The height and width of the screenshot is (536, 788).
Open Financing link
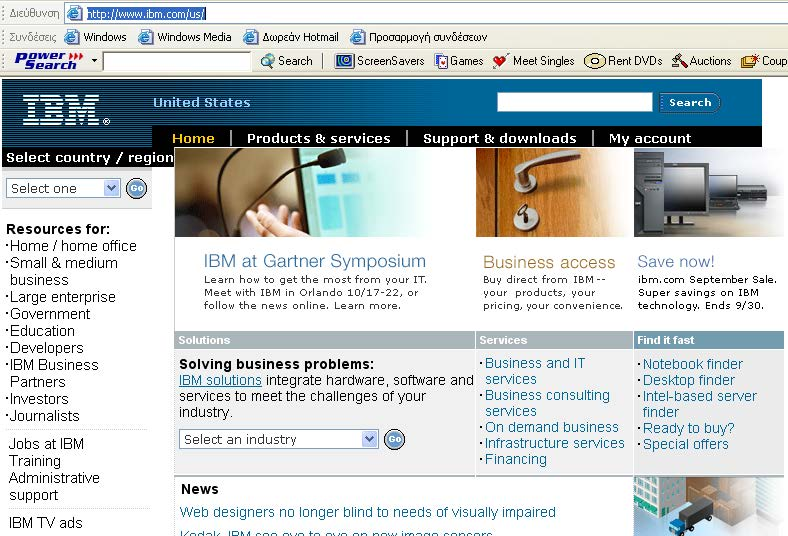516,460
